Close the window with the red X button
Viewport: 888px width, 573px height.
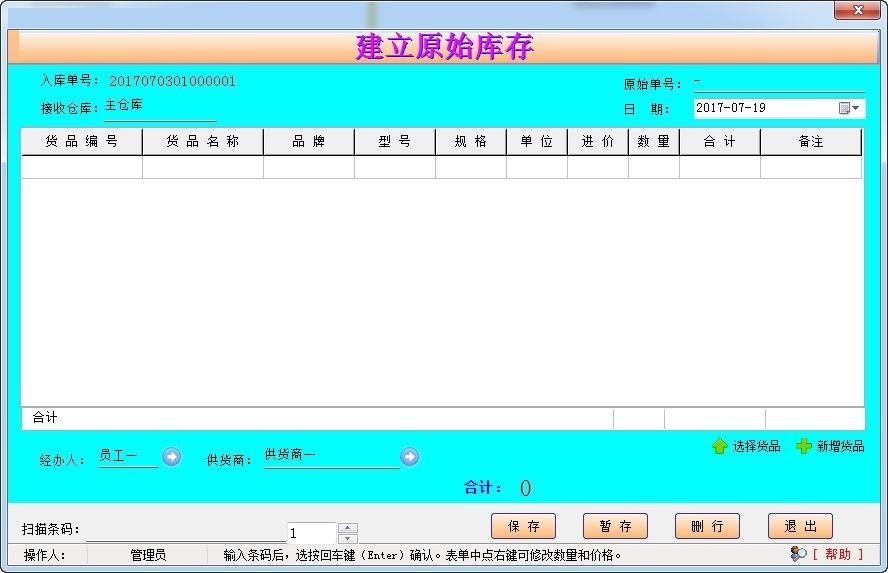(857, 10)
